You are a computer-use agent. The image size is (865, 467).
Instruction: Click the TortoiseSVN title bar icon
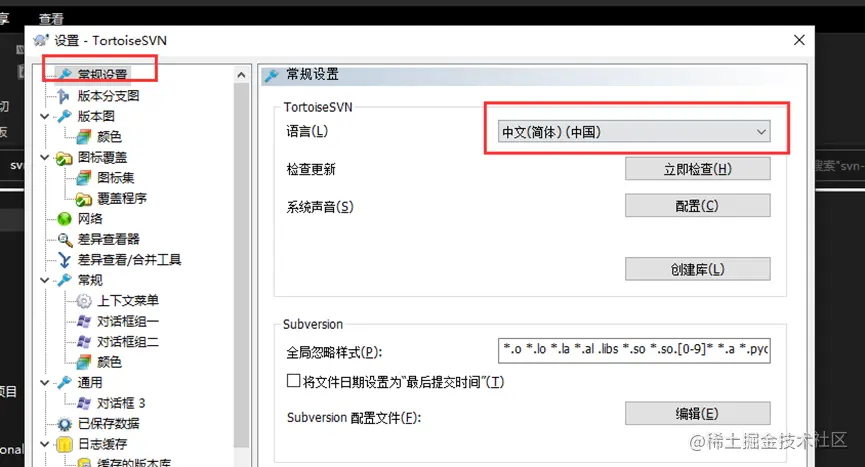pyautogui.click(x=41, y=40)
